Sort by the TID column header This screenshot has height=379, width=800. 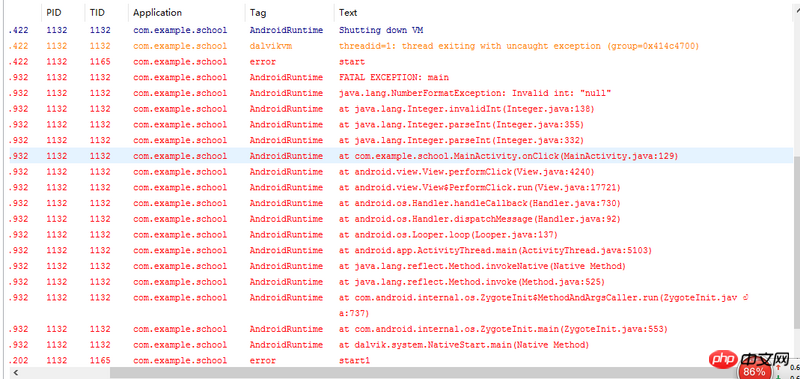97,13
